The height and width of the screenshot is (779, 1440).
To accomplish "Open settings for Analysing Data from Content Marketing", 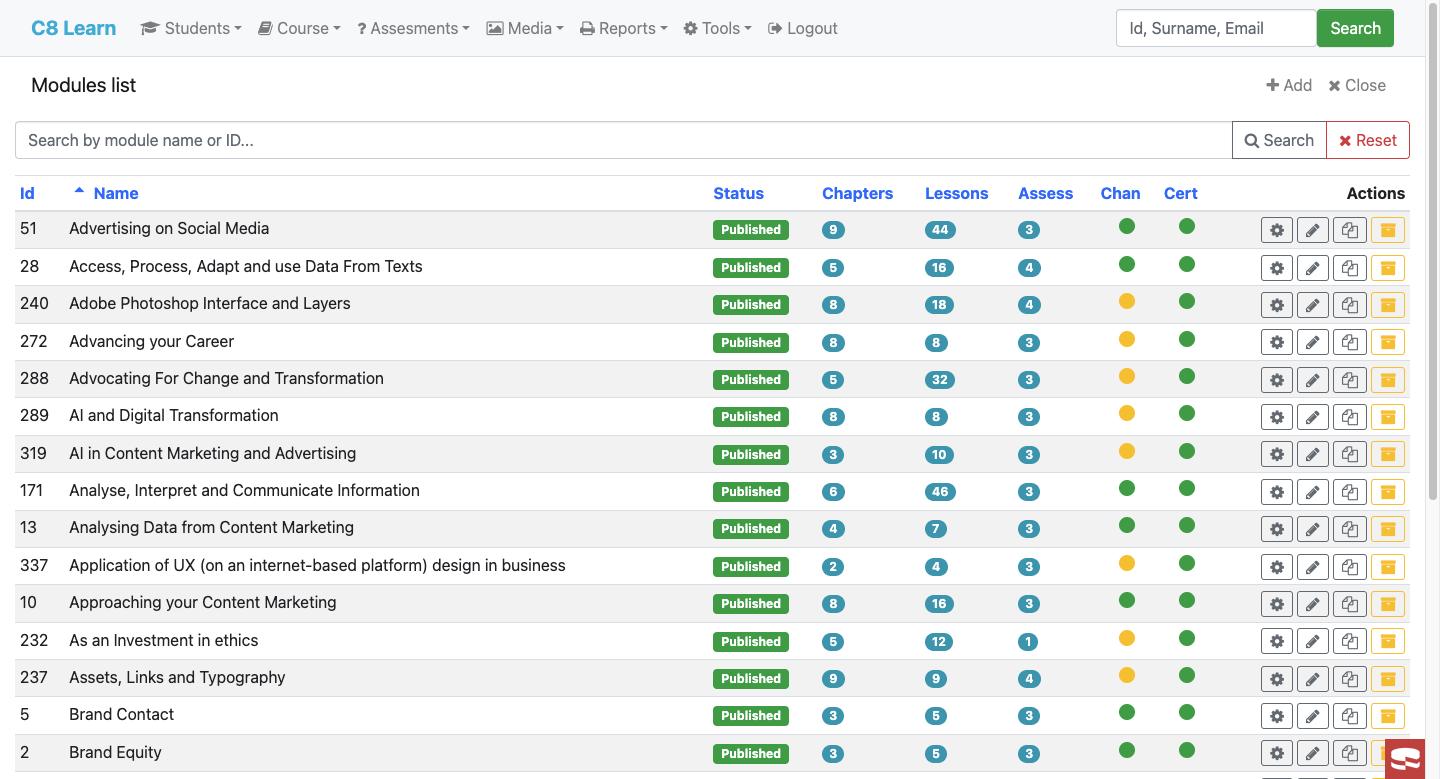I will pyautogui.click(x=1277, y=529).
